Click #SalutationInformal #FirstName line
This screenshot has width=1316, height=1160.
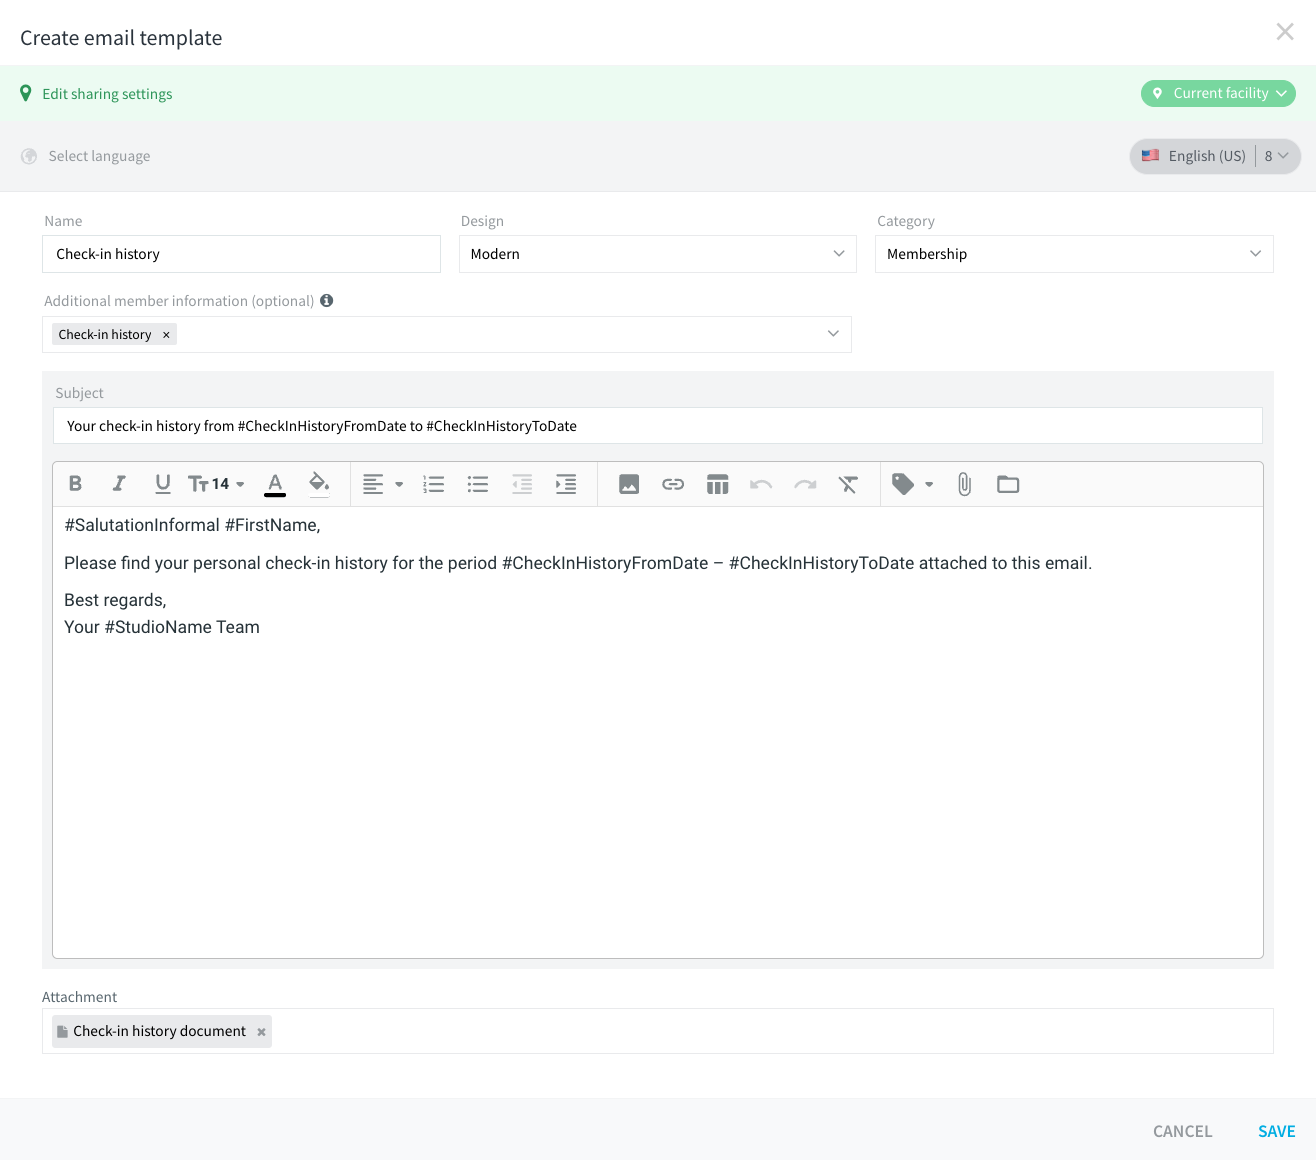tap(192, 525)
